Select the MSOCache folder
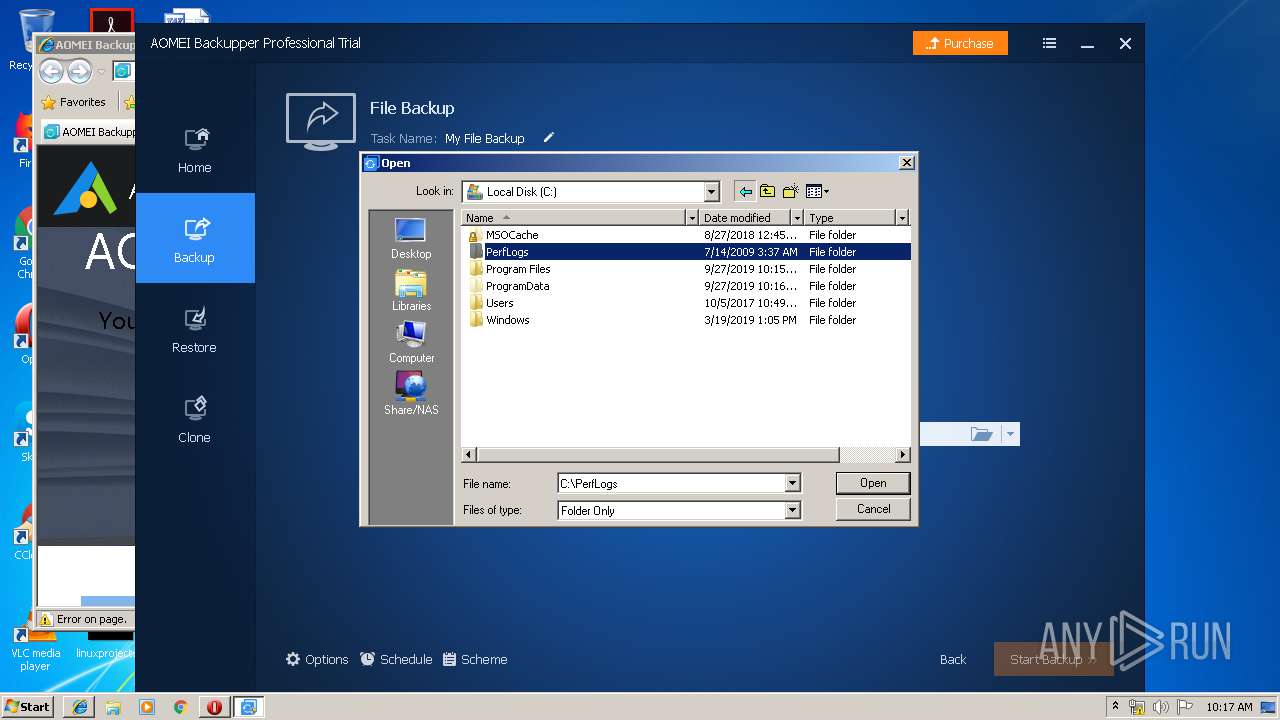Image resolution: width=1280 pixels, height=720 pixels. coord(686,235)
